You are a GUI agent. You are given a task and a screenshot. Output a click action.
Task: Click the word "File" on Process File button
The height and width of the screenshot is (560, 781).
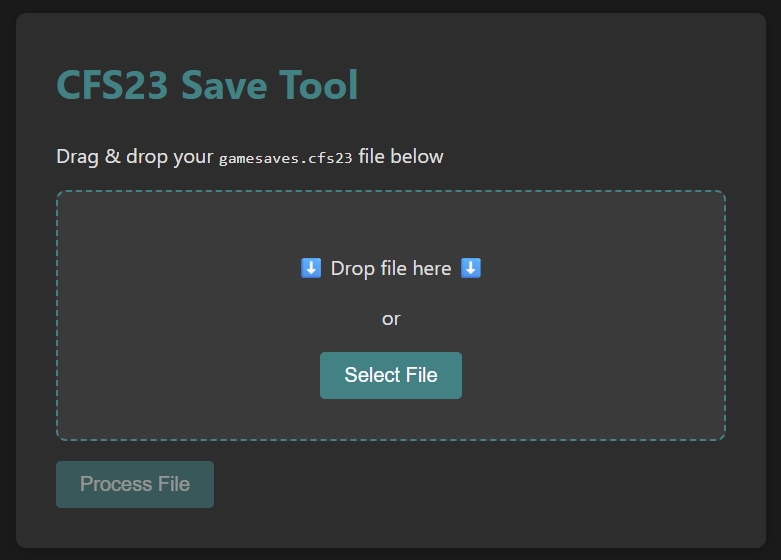point(174,484)
